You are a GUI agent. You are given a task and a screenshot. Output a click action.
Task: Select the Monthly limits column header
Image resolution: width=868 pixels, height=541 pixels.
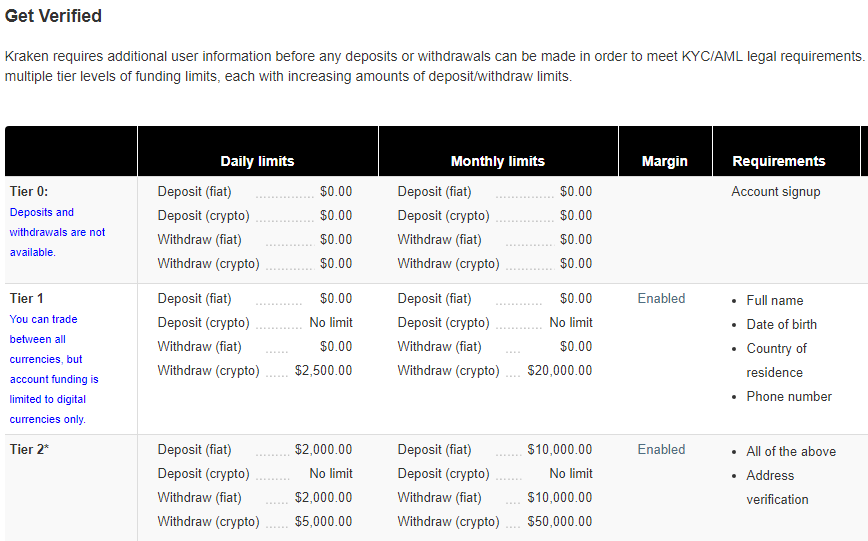pos(498,161)
